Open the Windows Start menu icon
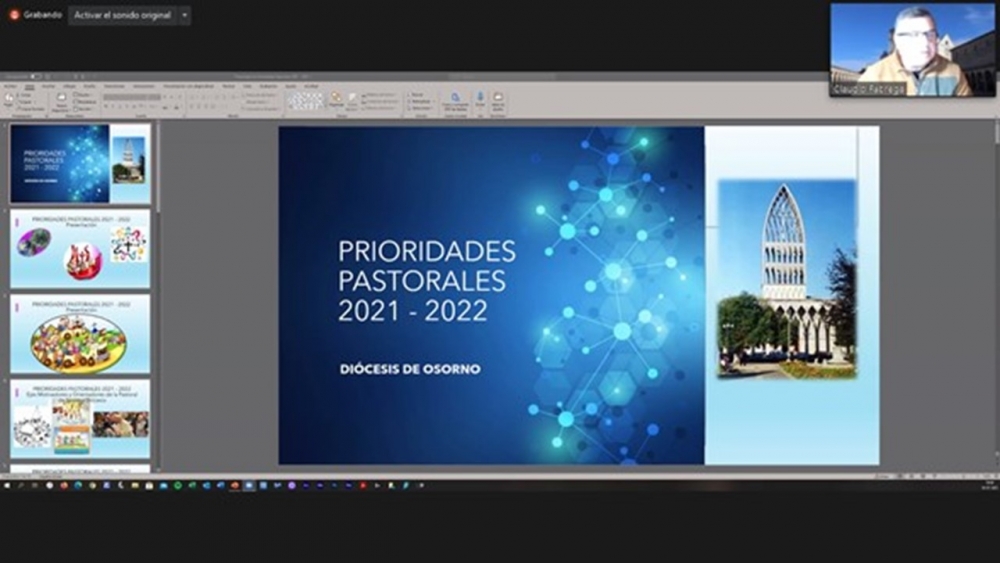Screen dimensions: 1000x563 click(7, 485)
